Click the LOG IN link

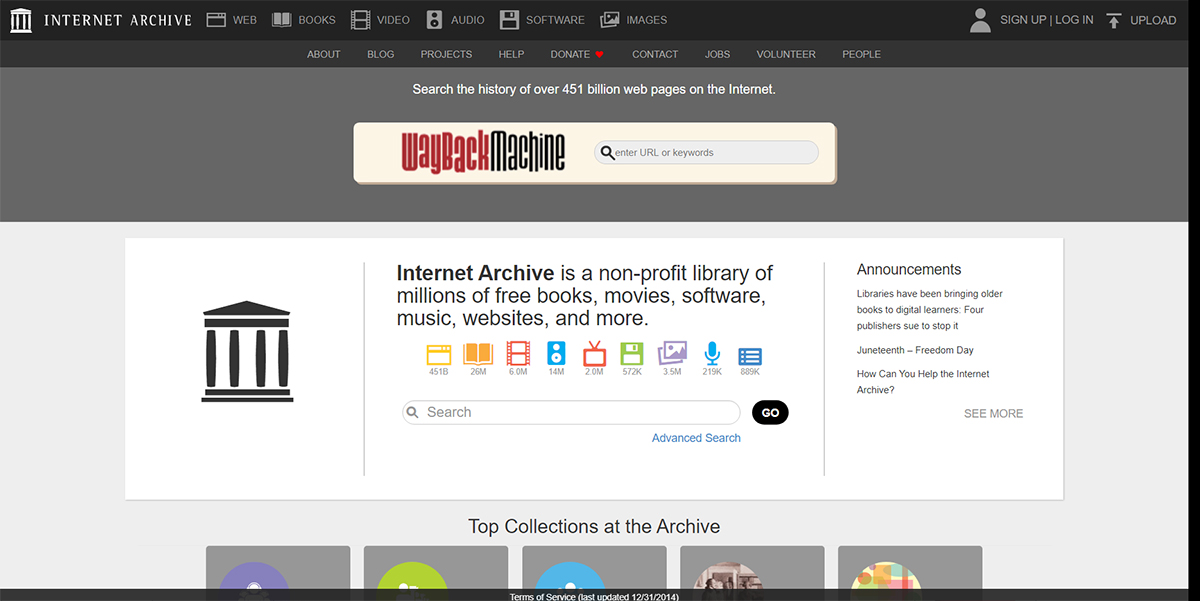[1074, 20]
